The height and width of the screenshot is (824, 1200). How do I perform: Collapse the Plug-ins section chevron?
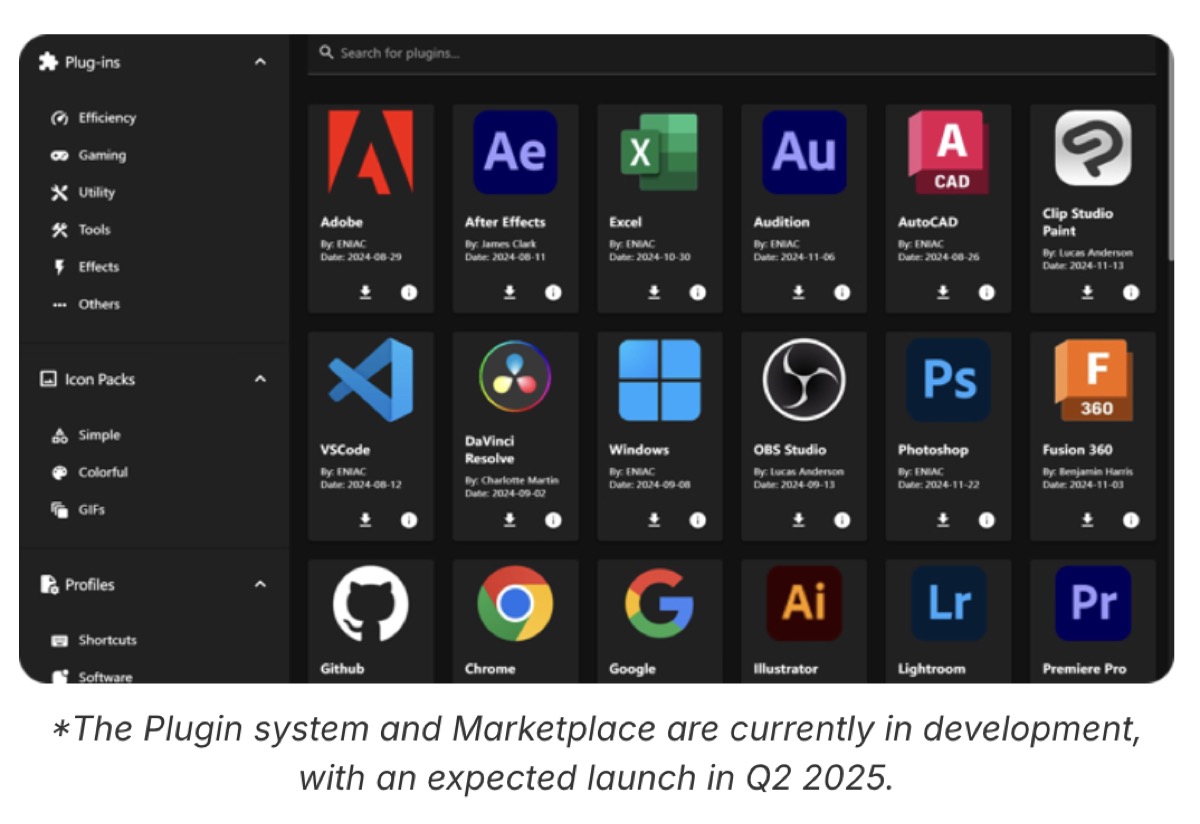click(x=260, y=63)
